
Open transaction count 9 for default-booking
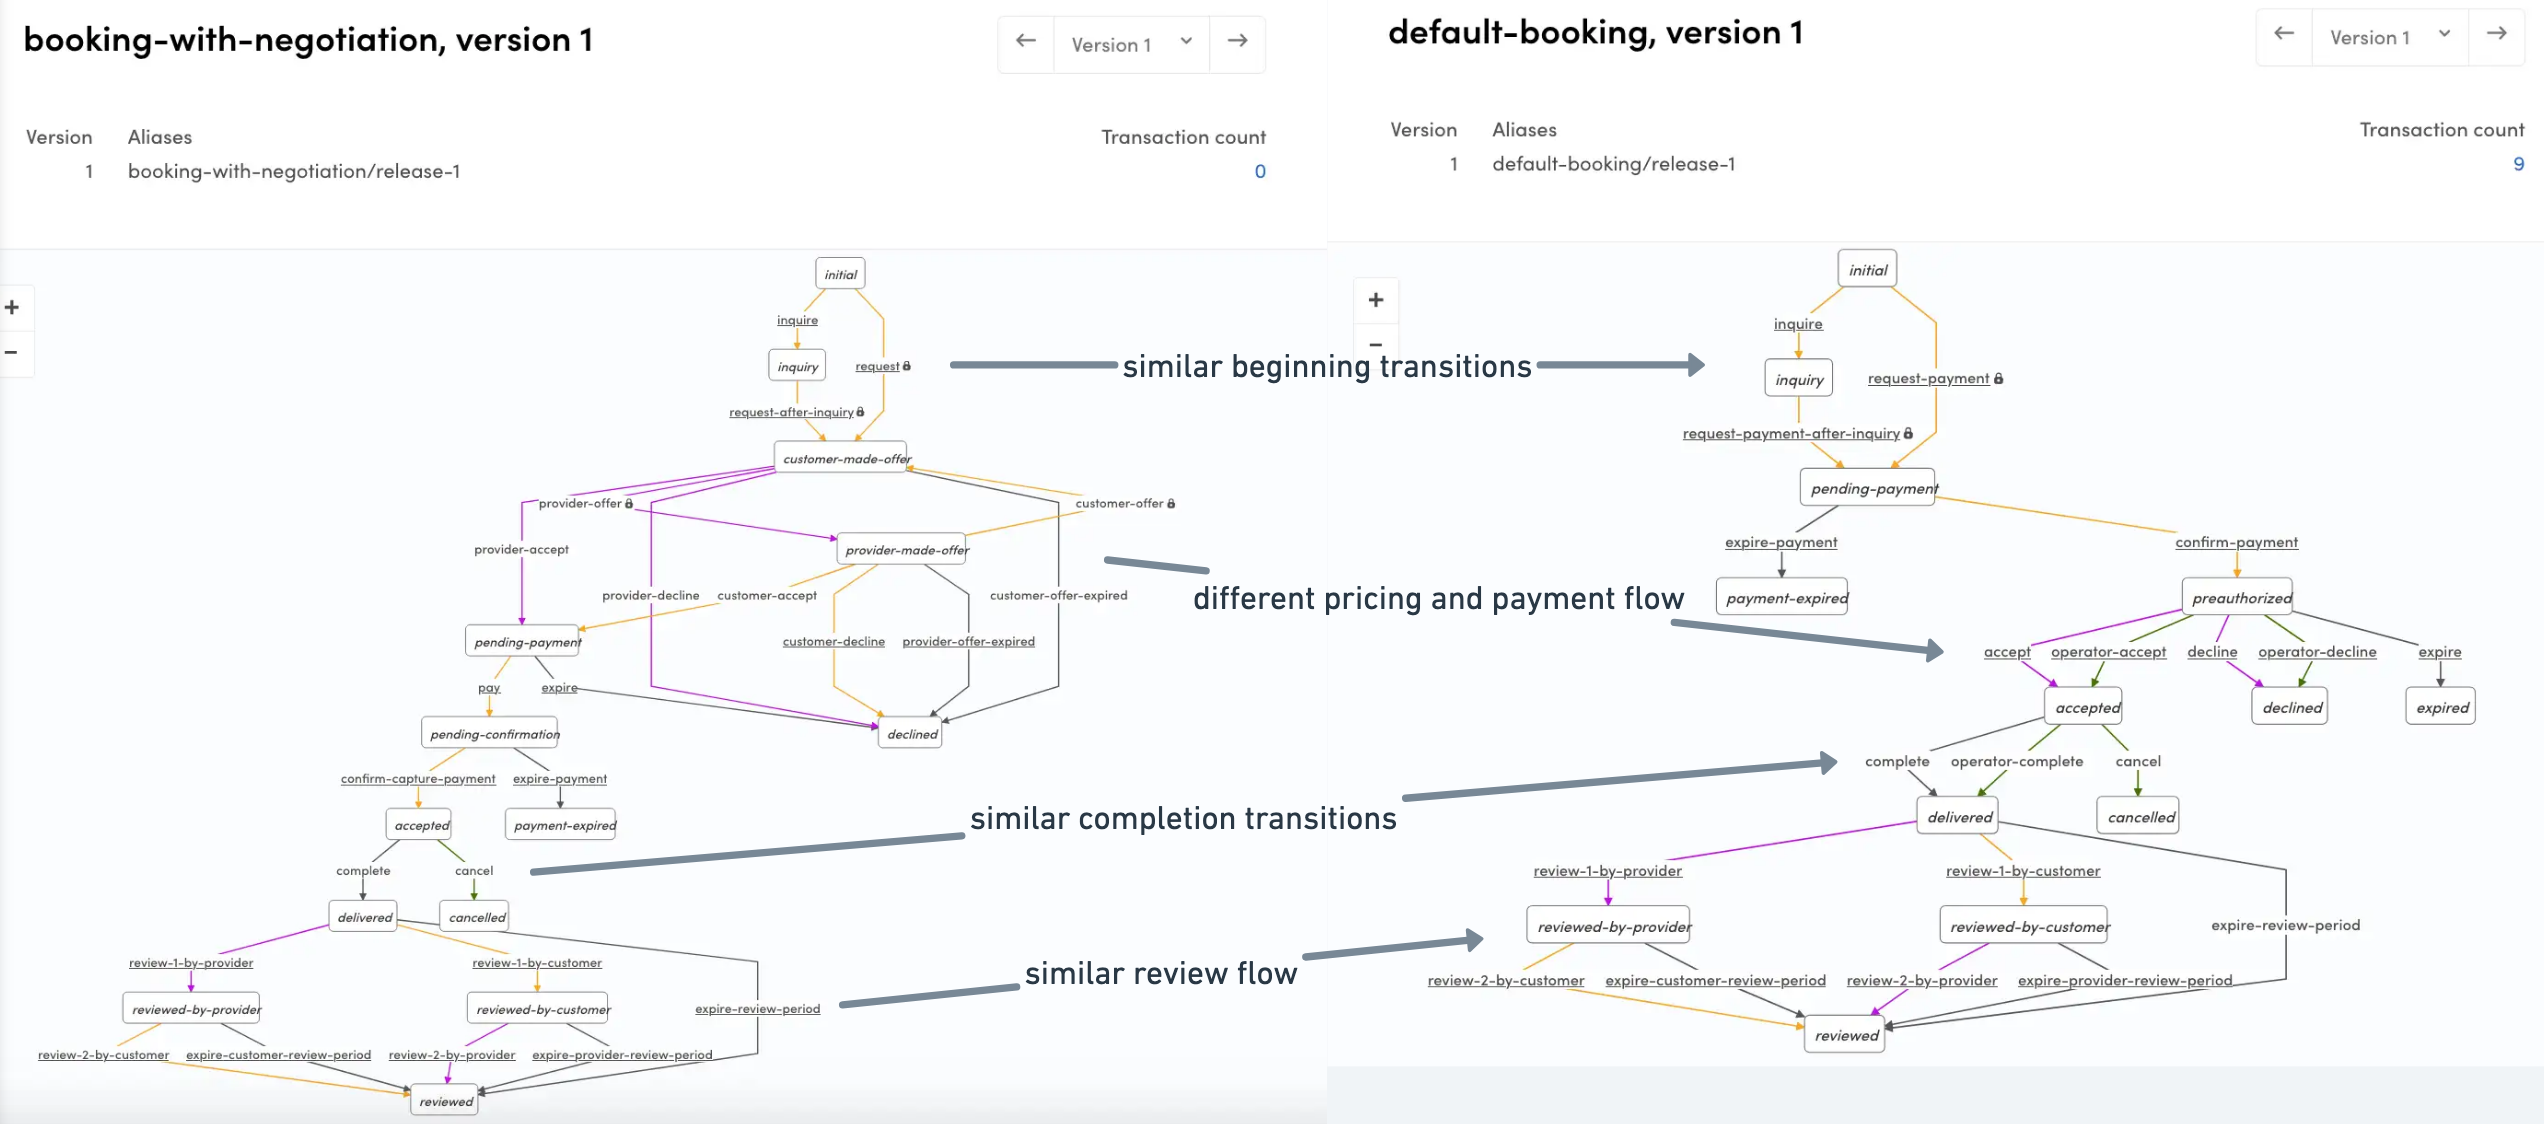pos(2517,165)
